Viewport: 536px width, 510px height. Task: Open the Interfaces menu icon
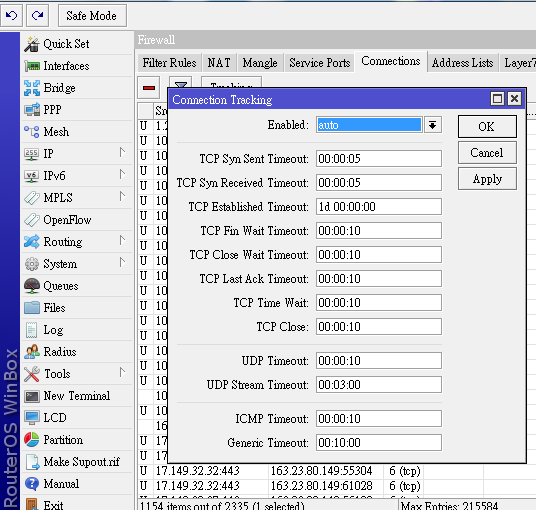coord(32,66)
